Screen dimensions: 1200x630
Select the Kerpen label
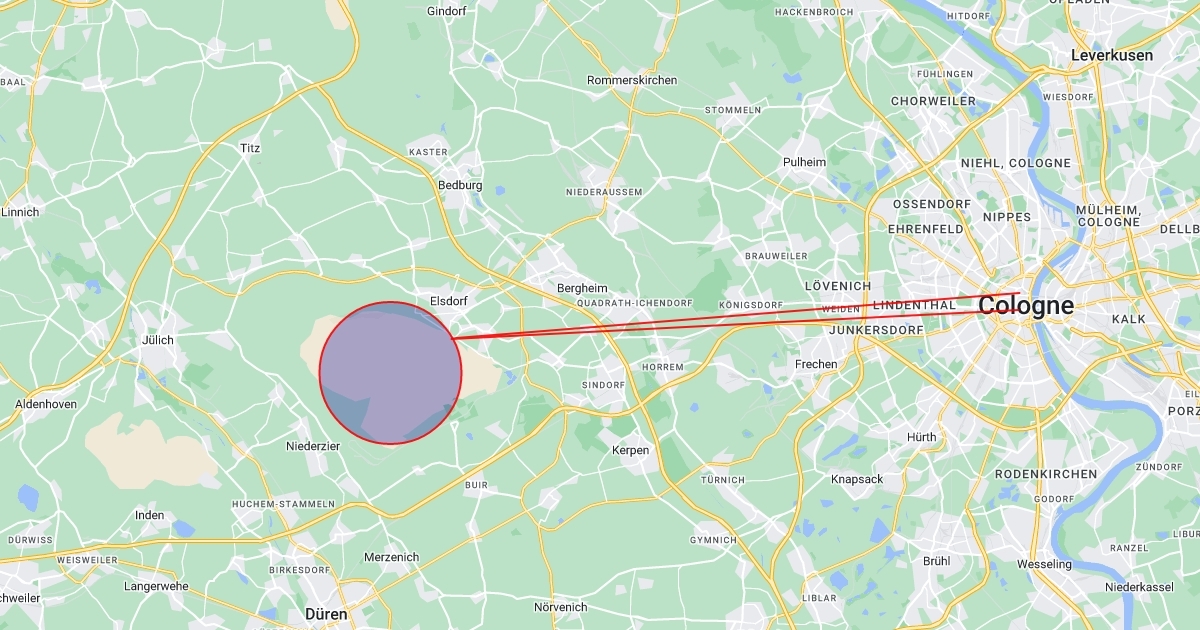coord(630,450)
